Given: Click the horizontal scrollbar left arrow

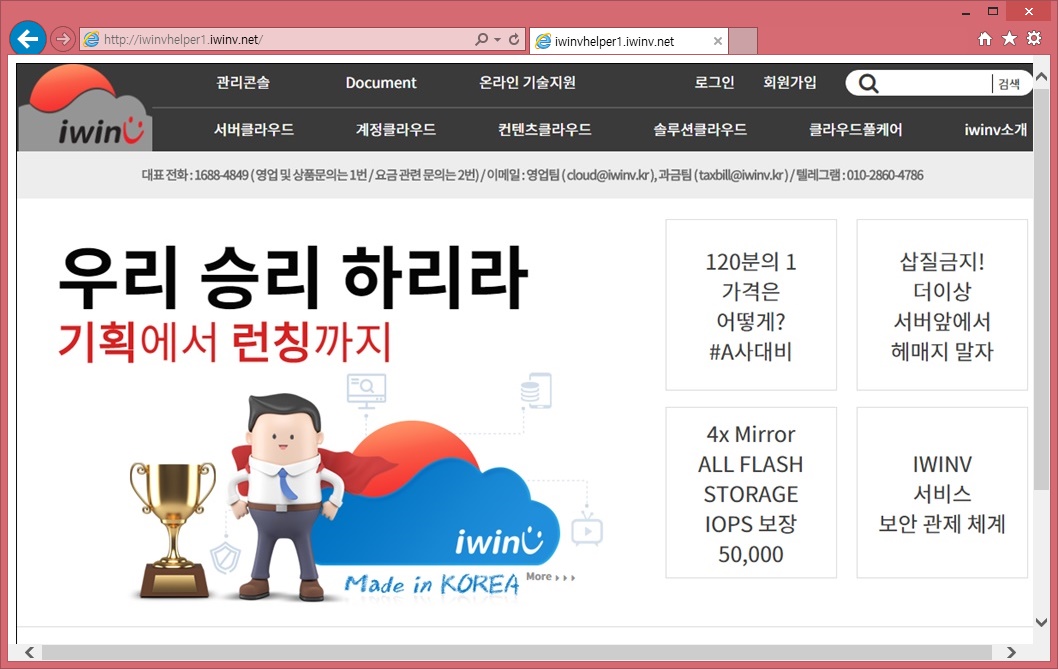Looking at the screenshot, I should click(30, 652).
